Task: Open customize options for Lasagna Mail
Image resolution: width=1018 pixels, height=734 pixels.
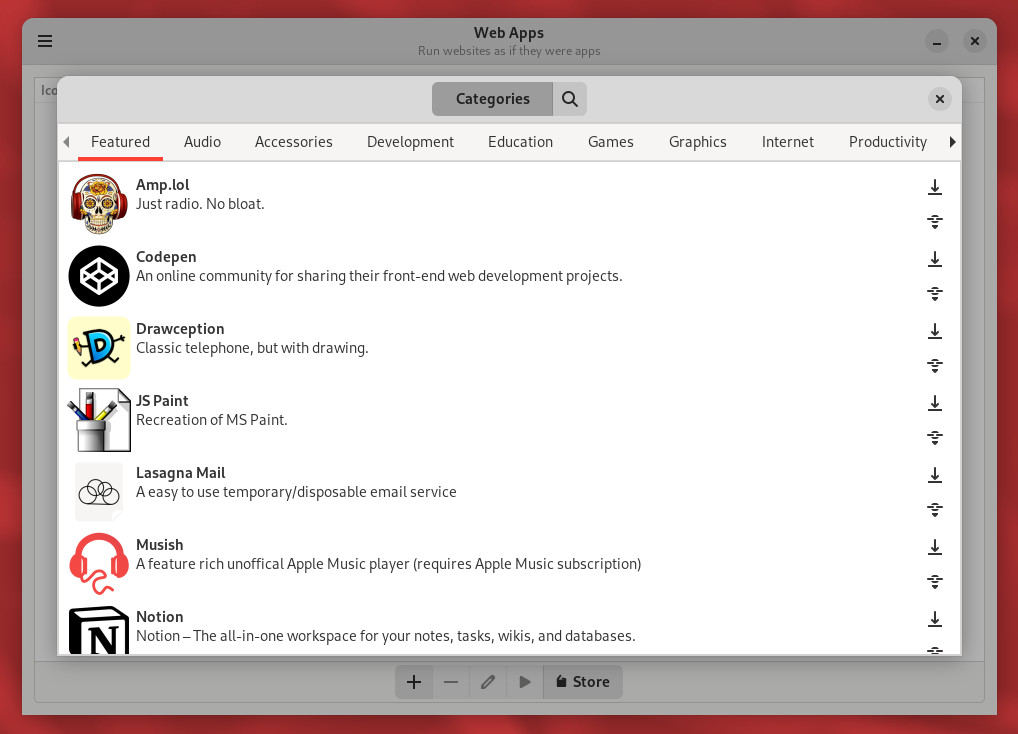Action: [934, 510]
